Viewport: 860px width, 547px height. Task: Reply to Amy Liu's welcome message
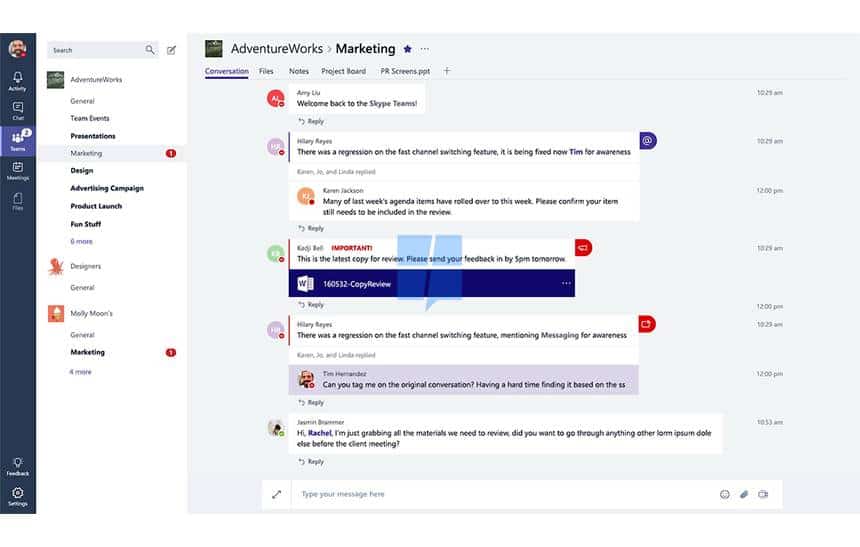point(311,121)
